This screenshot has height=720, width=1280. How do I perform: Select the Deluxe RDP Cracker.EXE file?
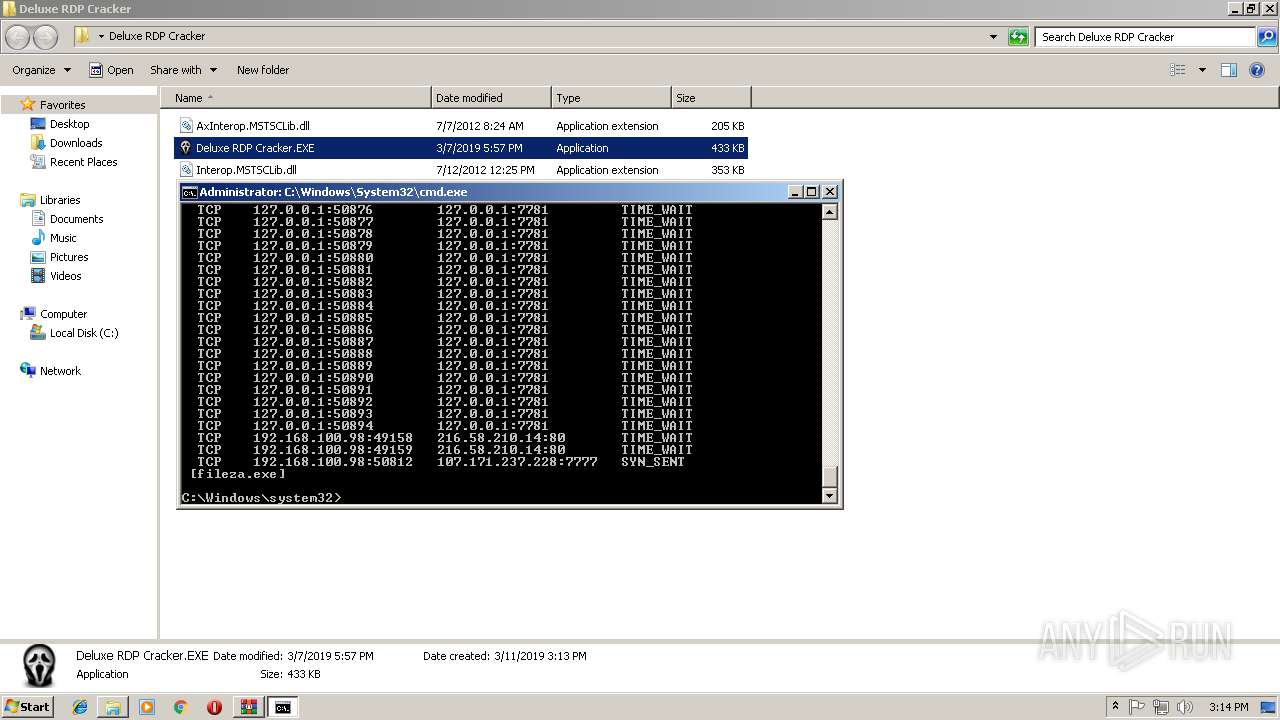[461, 148]
